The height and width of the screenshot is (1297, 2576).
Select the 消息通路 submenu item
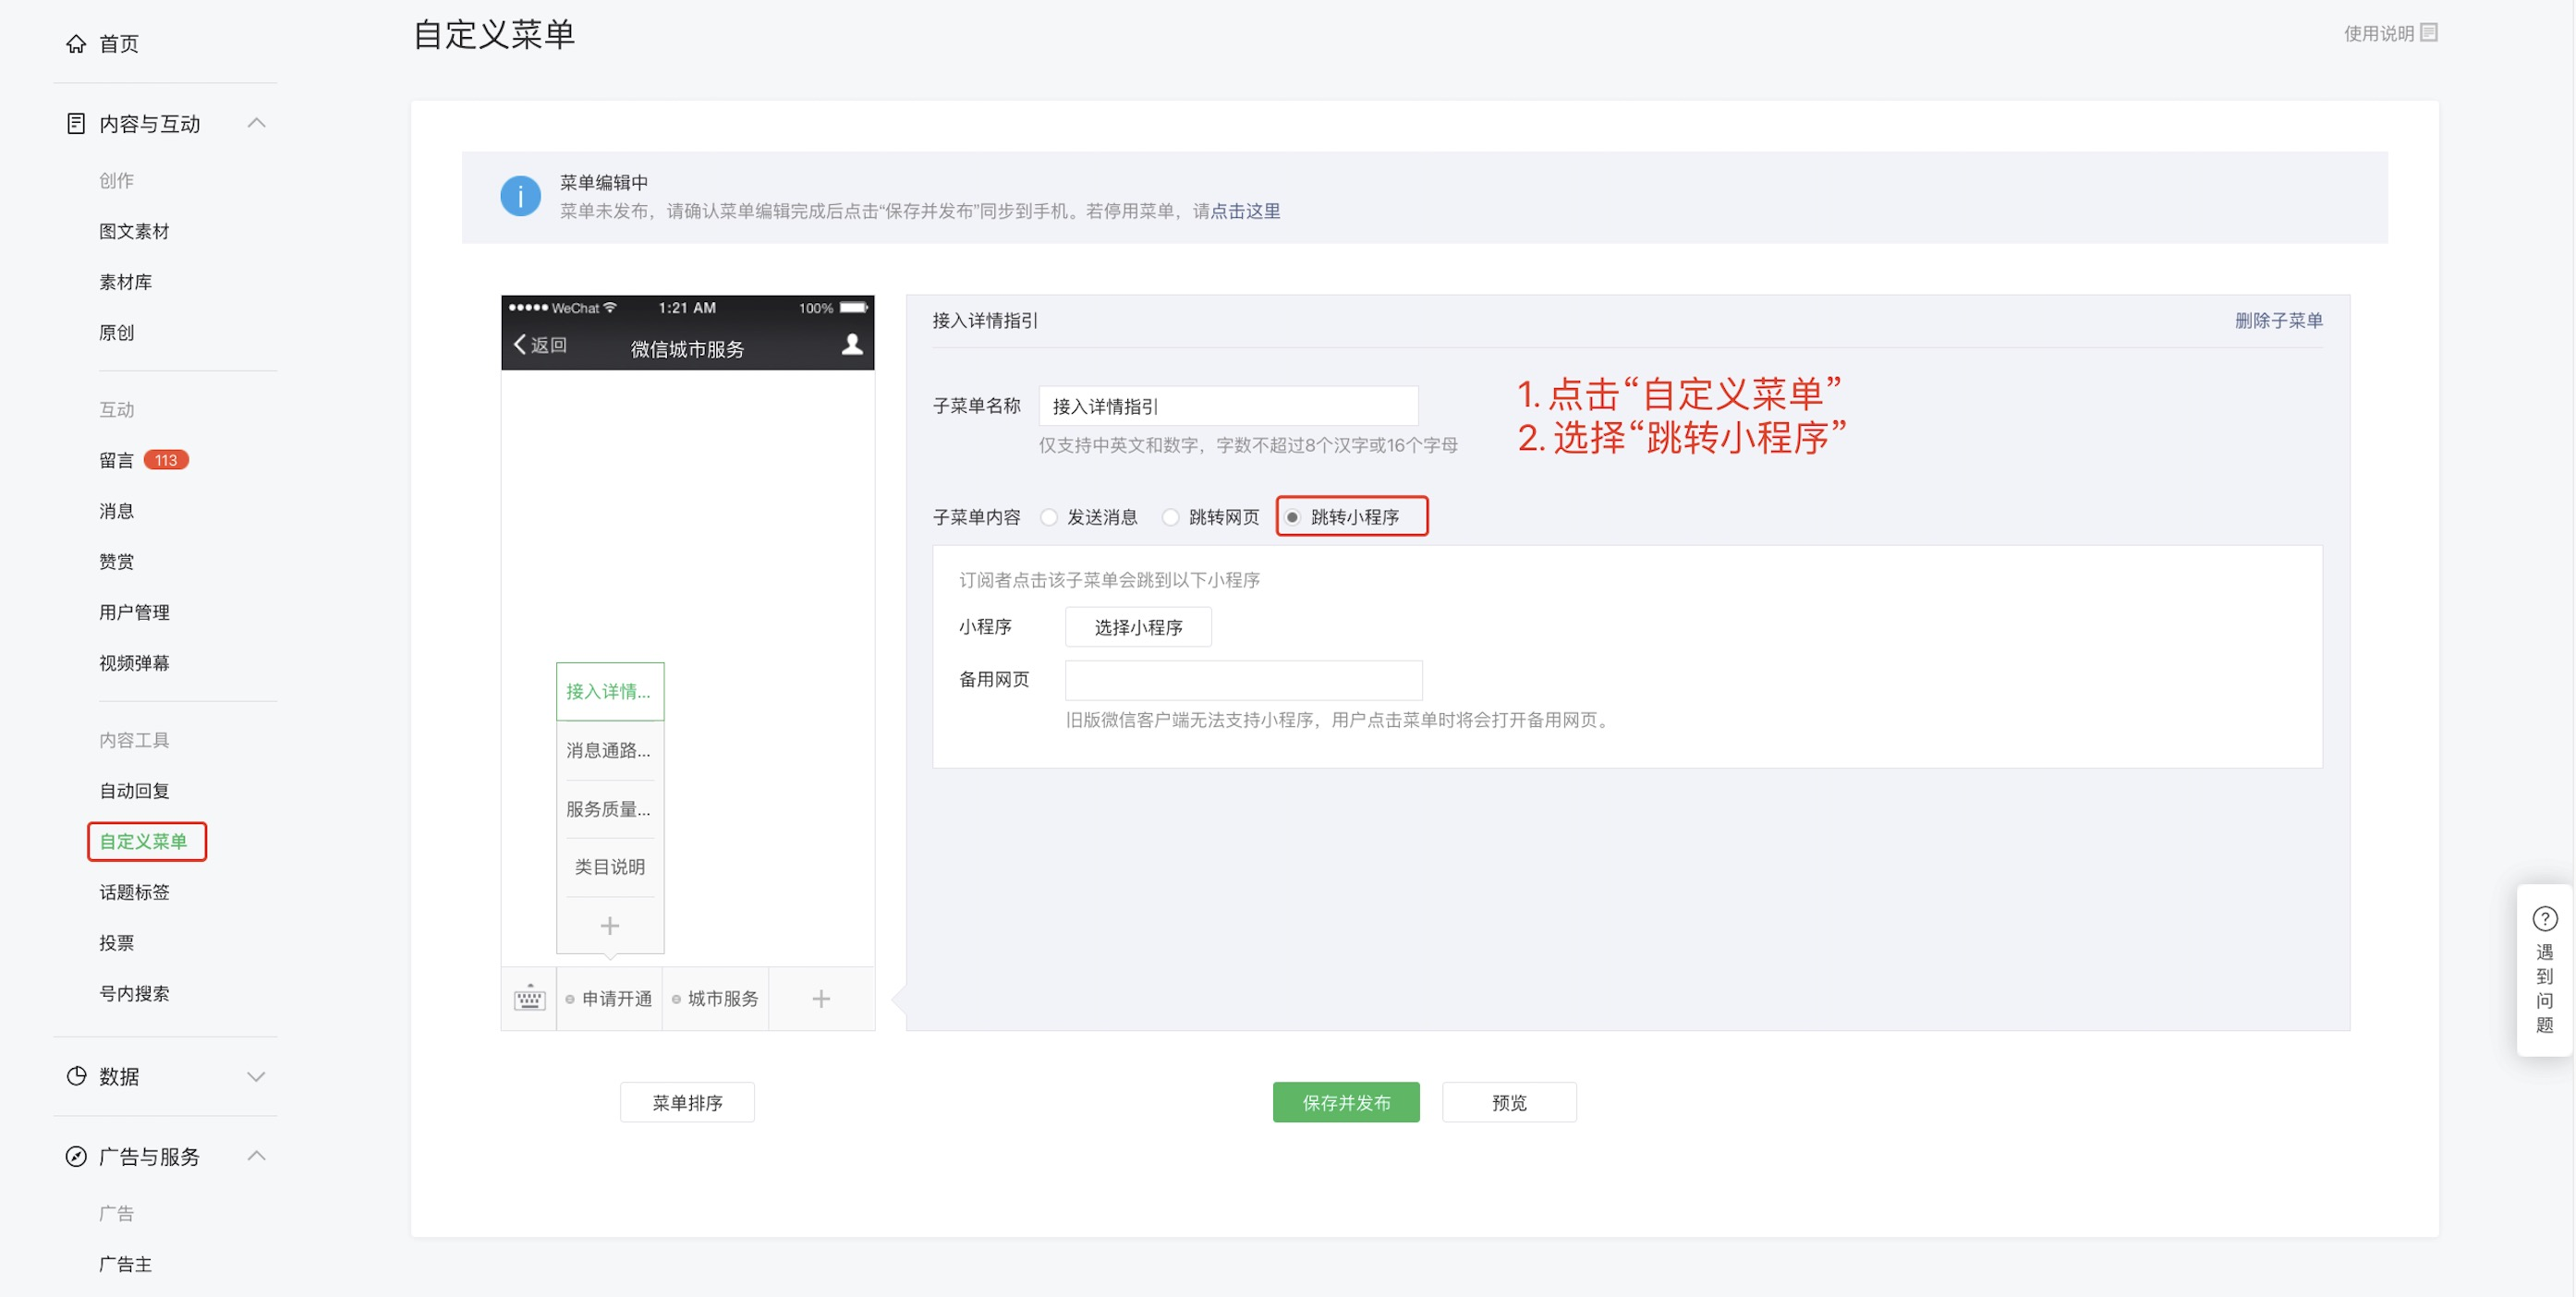pos(609,750)
